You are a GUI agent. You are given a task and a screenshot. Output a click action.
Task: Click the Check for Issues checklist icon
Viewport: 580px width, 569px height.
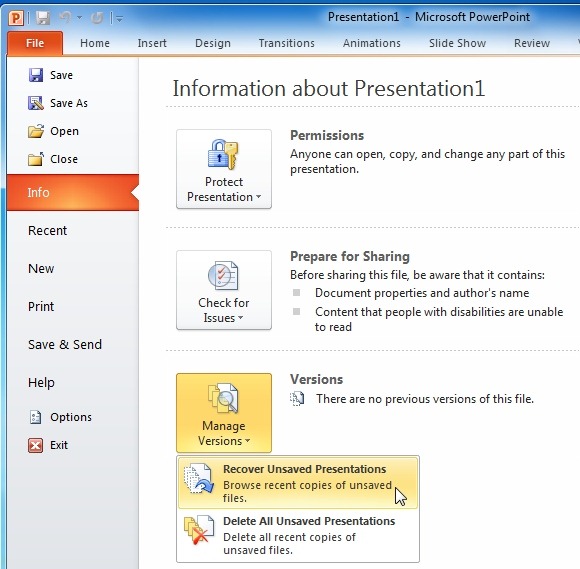[223, 276]
